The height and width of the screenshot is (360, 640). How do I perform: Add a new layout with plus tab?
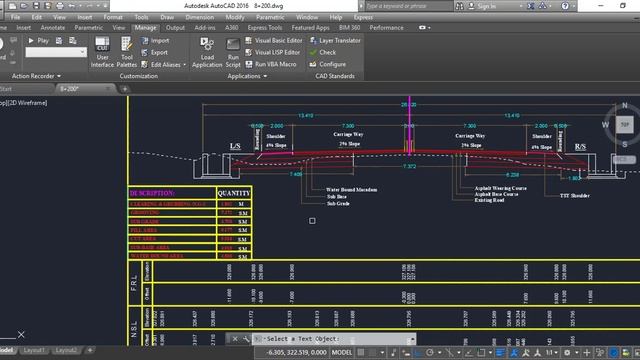(90, 350)
